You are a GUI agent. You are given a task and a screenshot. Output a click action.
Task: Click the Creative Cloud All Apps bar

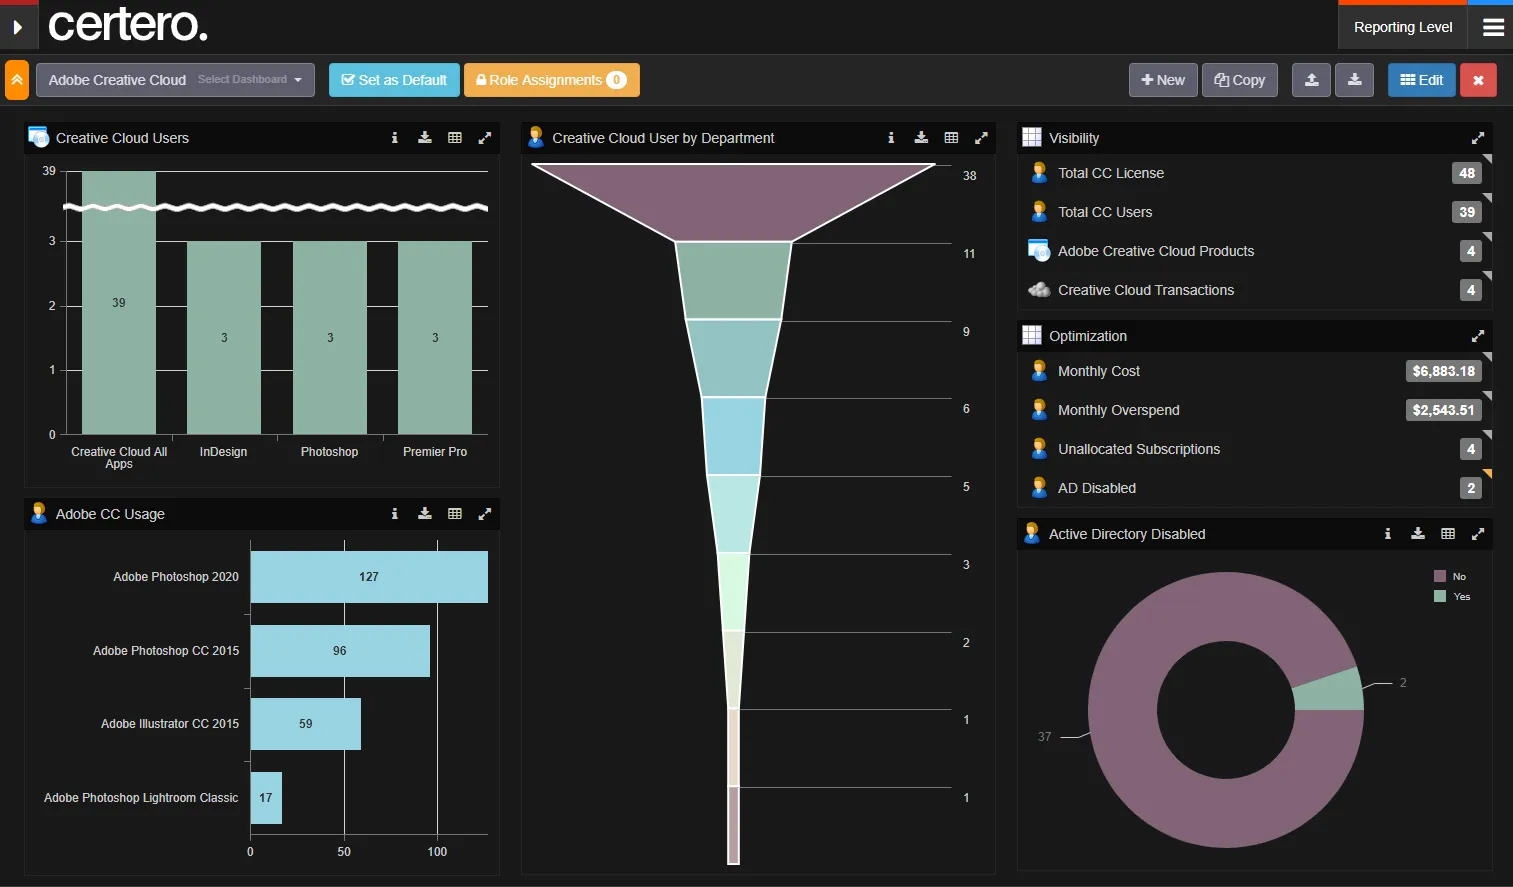pos(119,302)
